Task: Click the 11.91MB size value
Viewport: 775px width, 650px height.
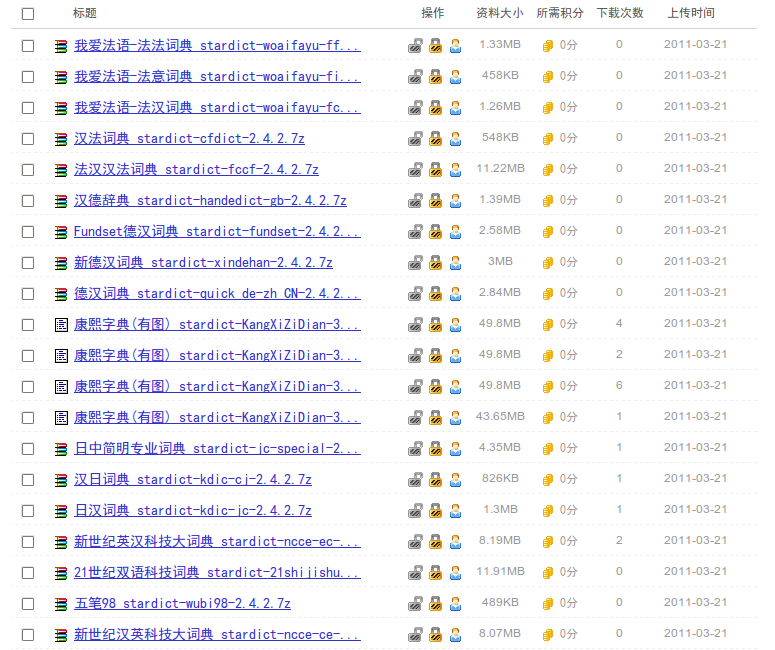Action: point(500,572)
